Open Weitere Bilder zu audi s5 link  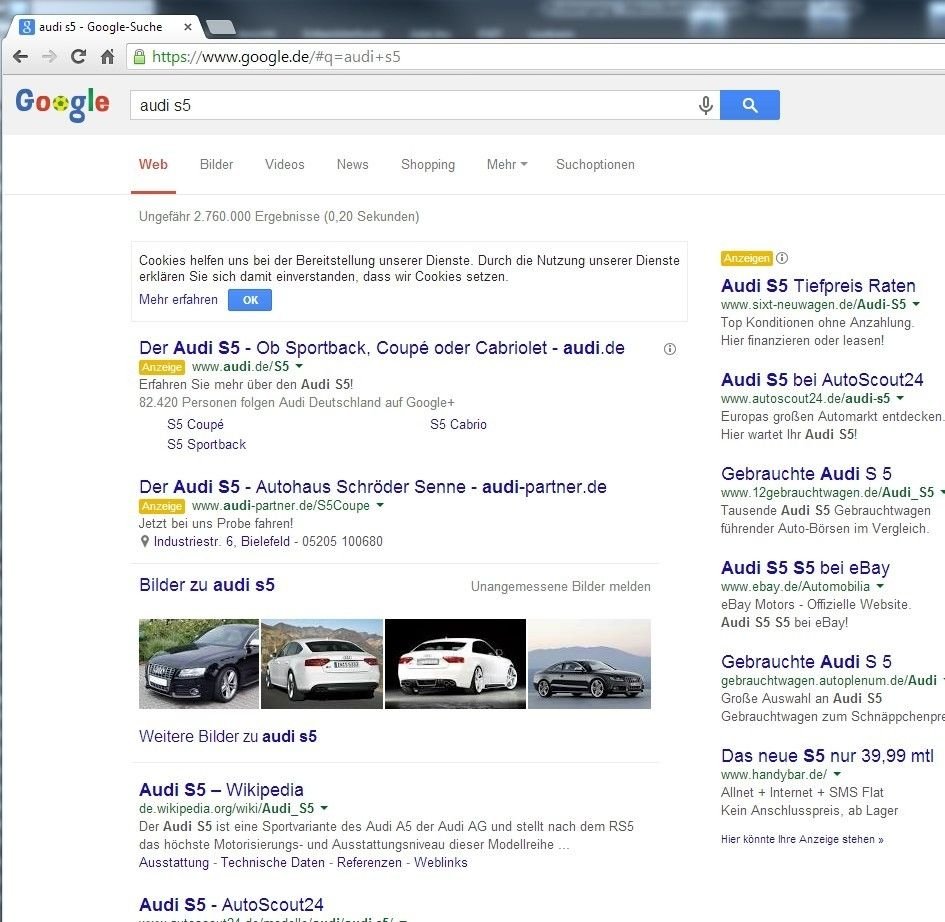click(x=228, y=736)
